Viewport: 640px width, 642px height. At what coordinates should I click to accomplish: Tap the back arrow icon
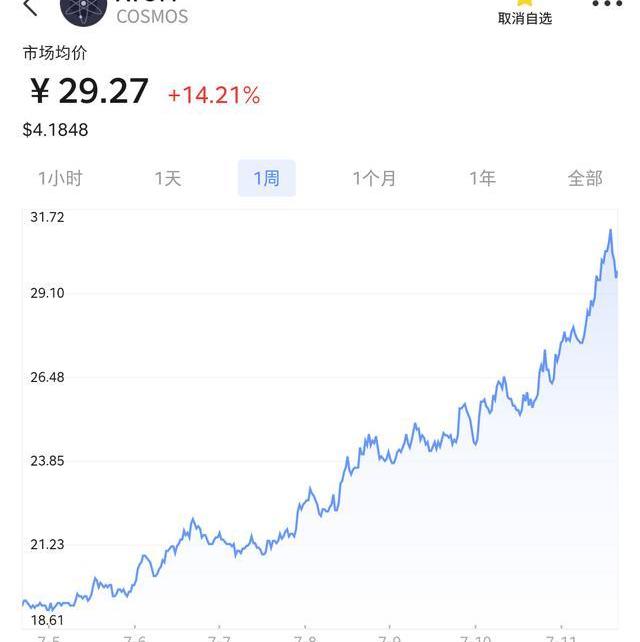pyautogui.click(x=30, y=7)
